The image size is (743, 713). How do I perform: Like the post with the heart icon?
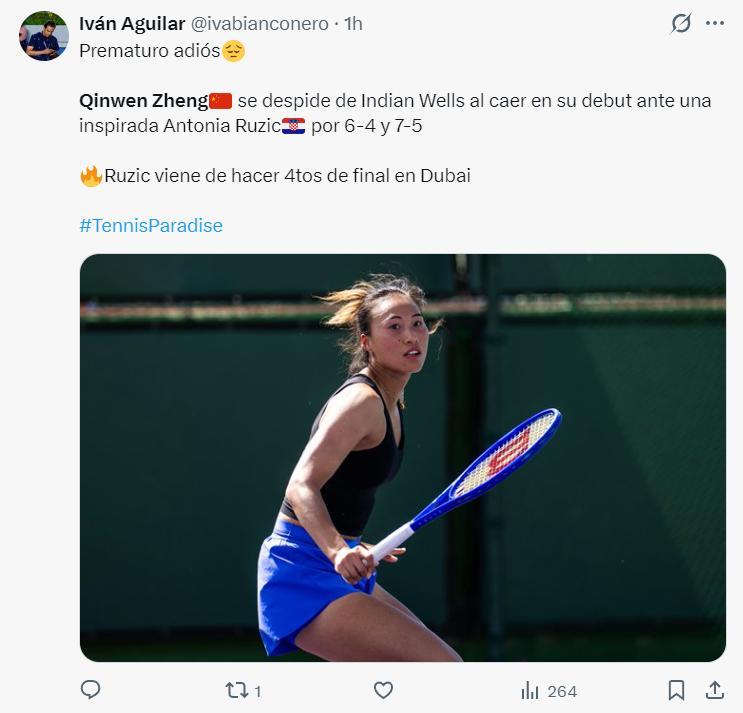click(382, 690)
